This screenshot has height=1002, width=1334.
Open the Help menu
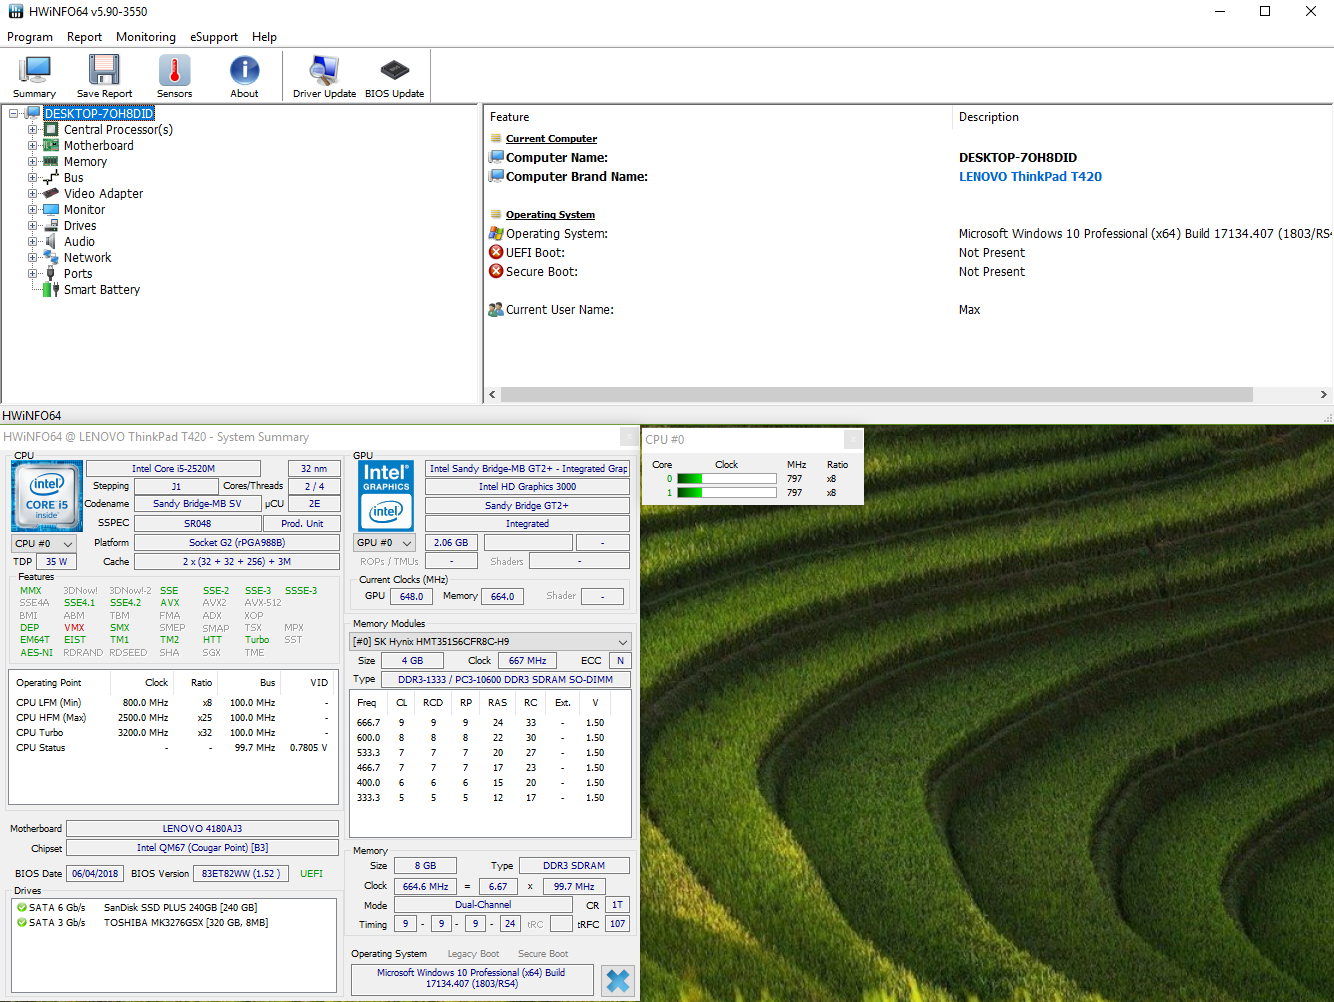(264, 37)
